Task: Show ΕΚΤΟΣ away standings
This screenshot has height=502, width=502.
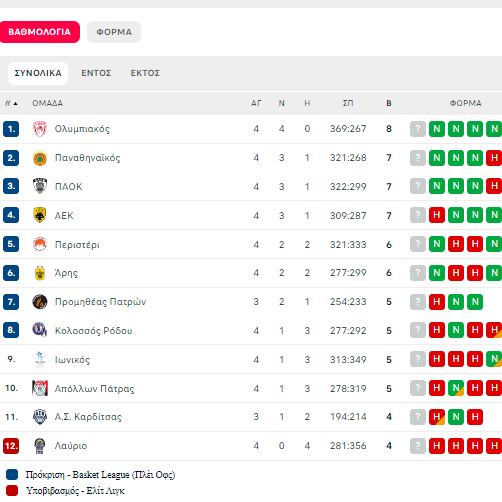Action: (x=145, y=73)
